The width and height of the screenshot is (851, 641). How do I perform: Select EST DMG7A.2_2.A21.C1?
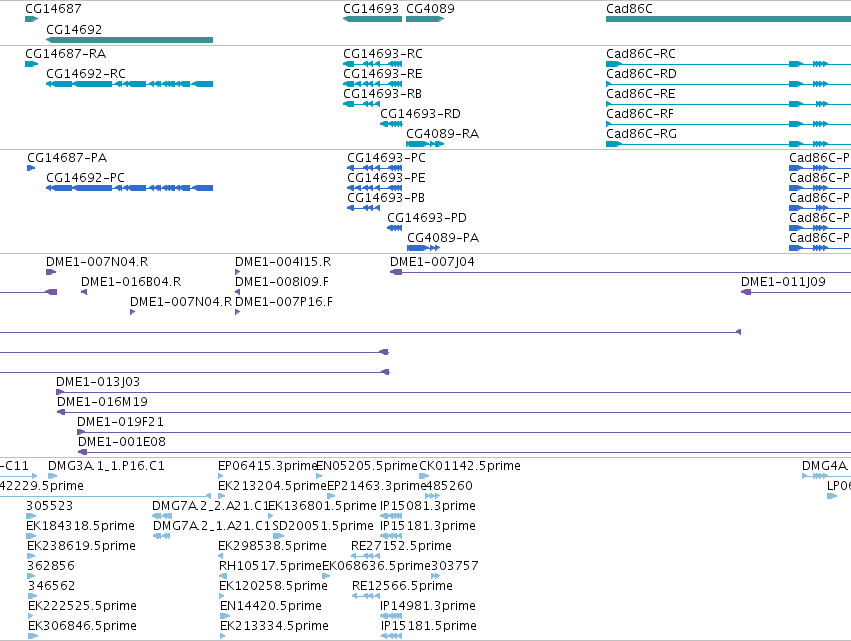[211, 506]
